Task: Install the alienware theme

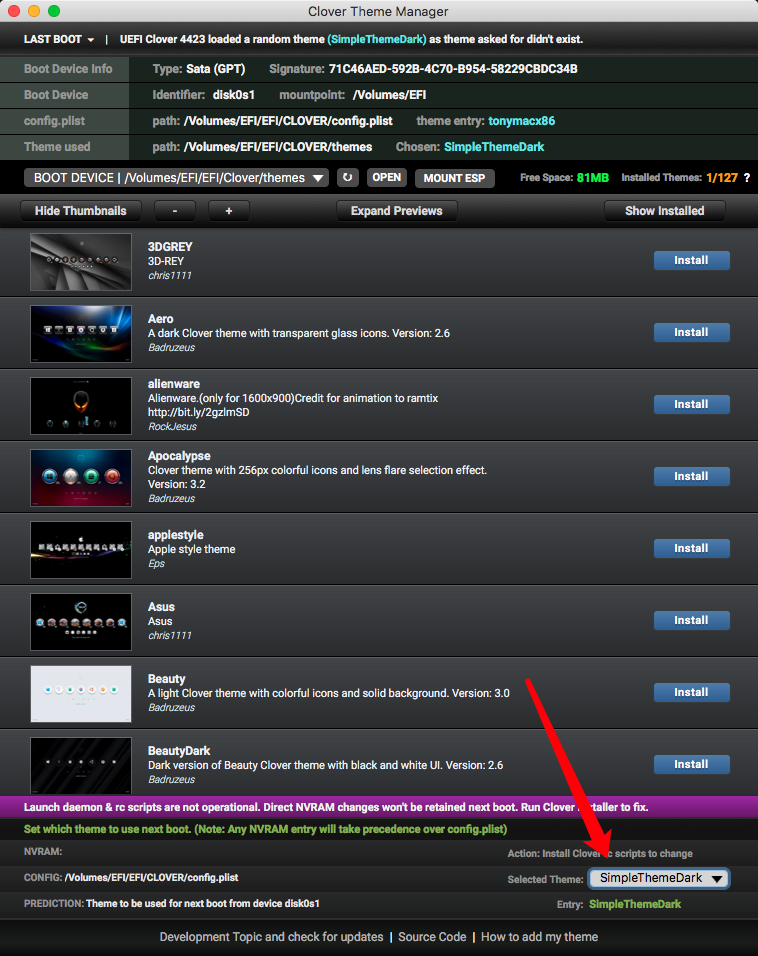Action: pos(692,404)
